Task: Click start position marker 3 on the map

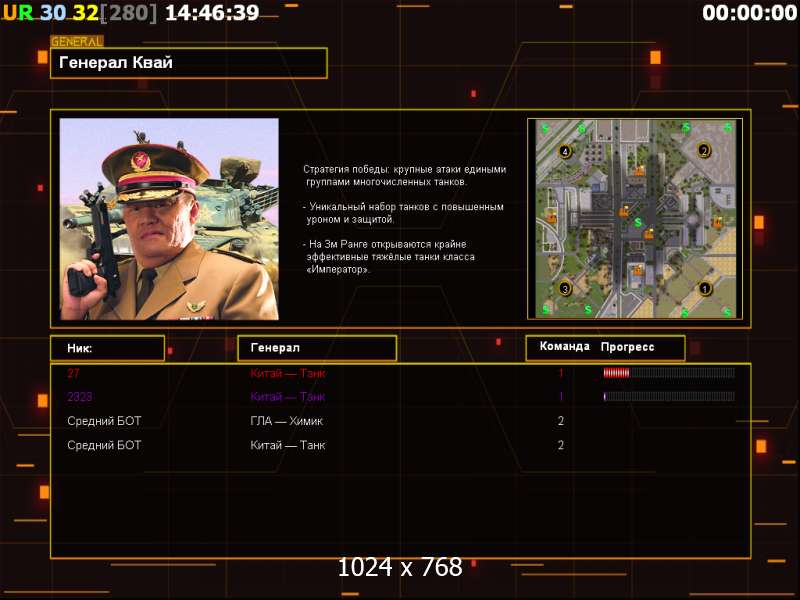Action: (565, 289)
